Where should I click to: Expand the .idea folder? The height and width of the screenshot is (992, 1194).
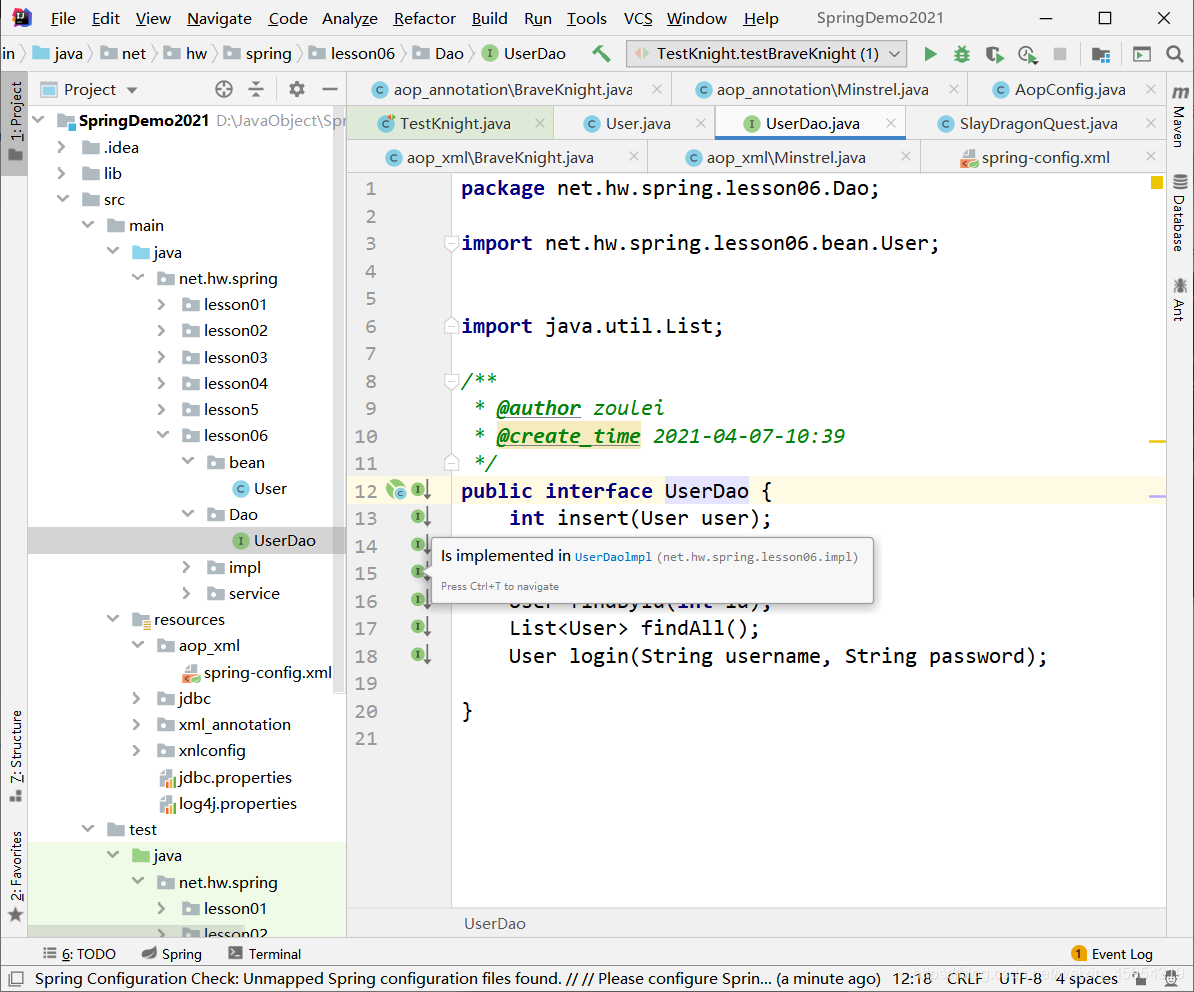62,147
